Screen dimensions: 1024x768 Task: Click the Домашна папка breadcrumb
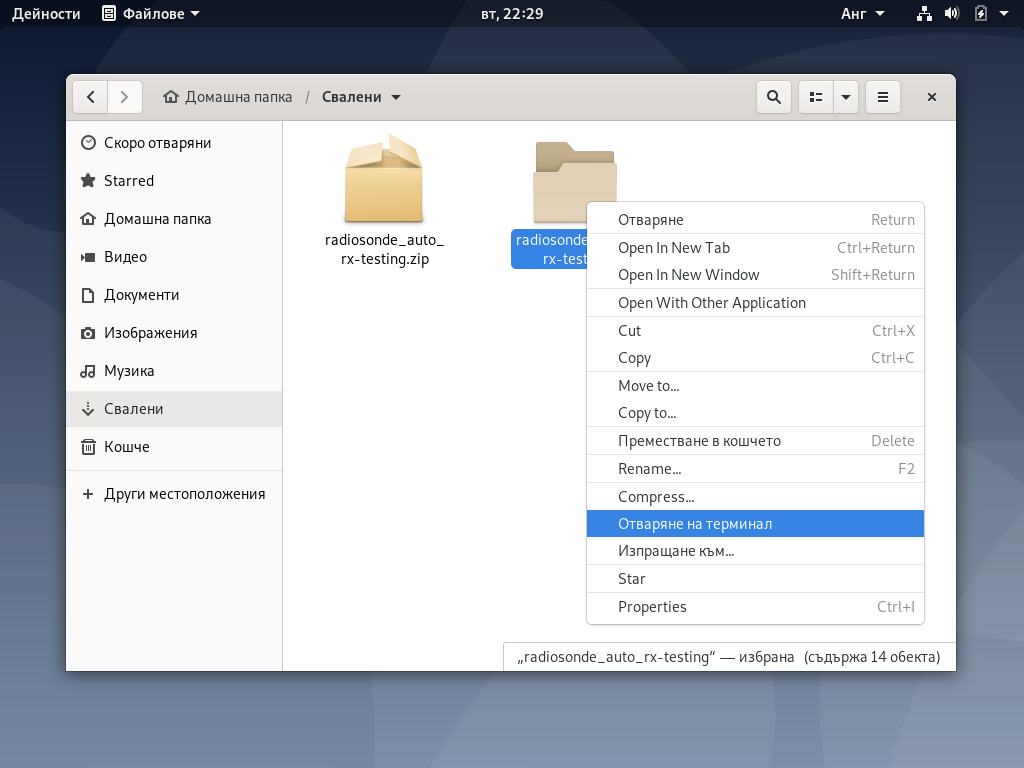227,97
